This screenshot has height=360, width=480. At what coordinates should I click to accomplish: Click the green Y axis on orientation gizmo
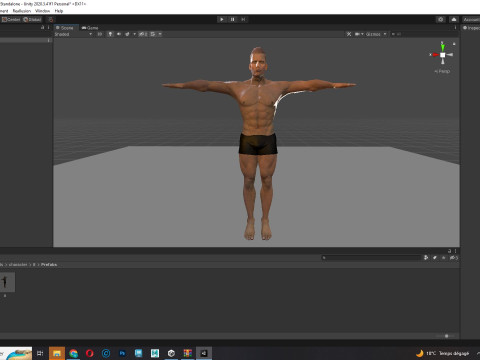click(x=442, y=47)
